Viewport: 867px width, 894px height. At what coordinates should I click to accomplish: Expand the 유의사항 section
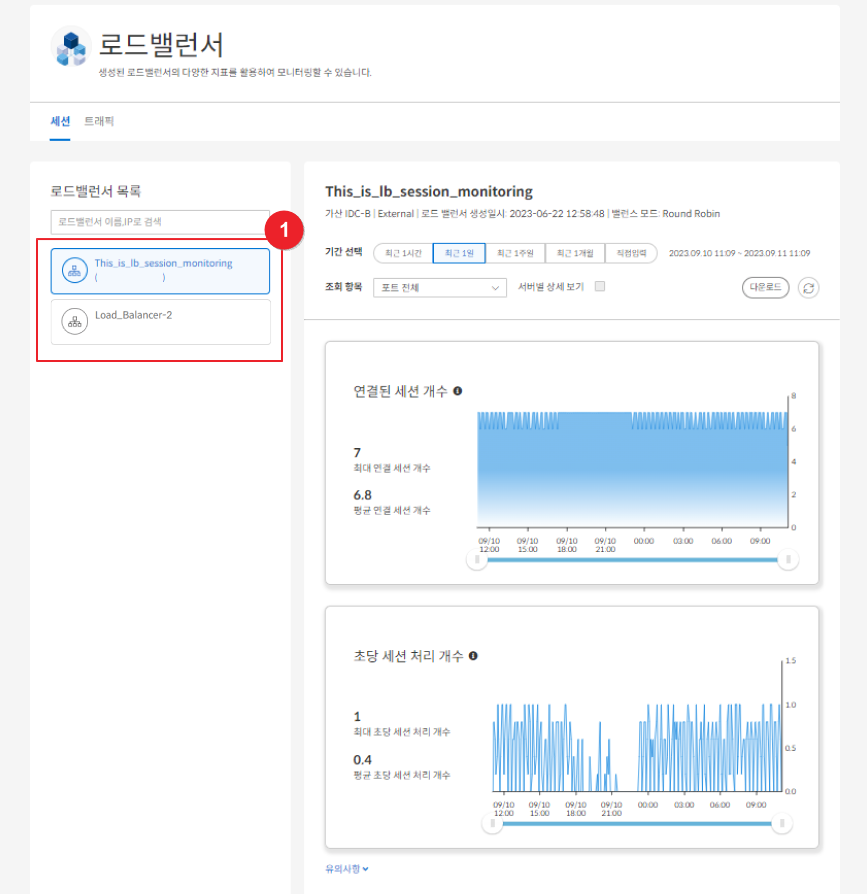tap(346, 869)
